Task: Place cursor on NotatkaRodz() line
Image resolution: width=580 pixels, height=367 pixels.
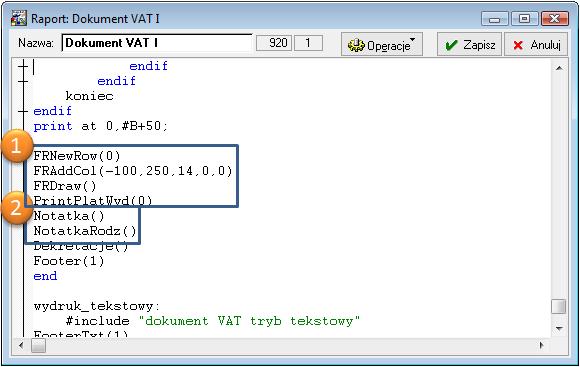Action: click(x=85, y=231)
